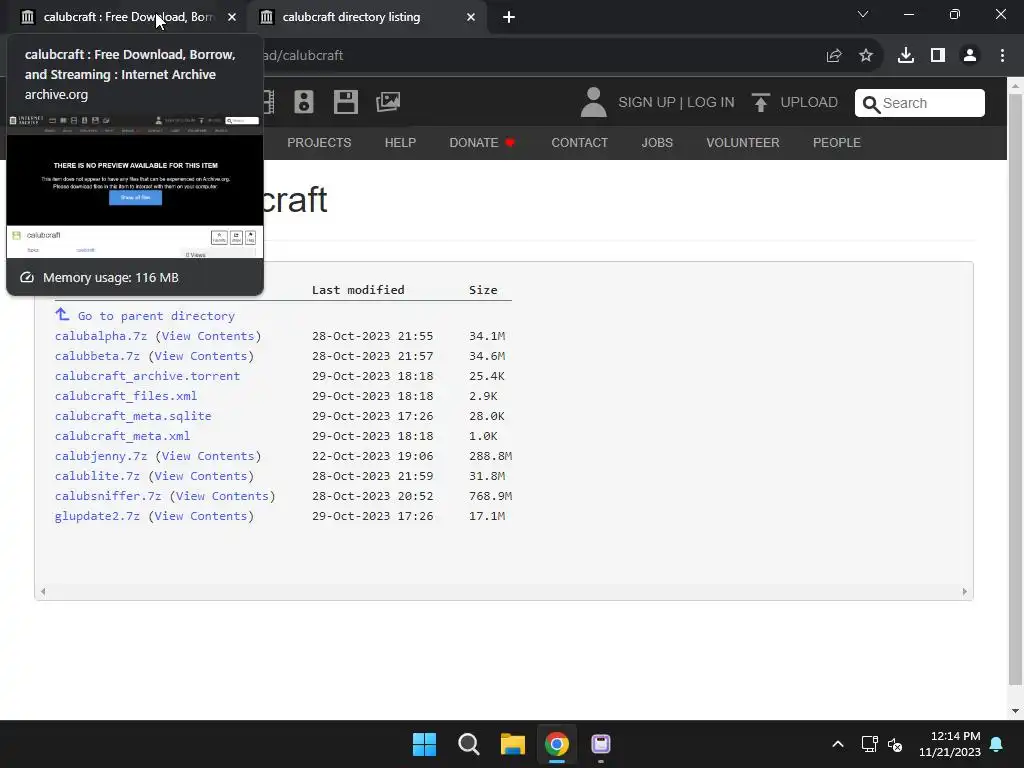Open calubcraft_meta.xml
Viewport: 1024px width, 768px height.
click(122, 436)
